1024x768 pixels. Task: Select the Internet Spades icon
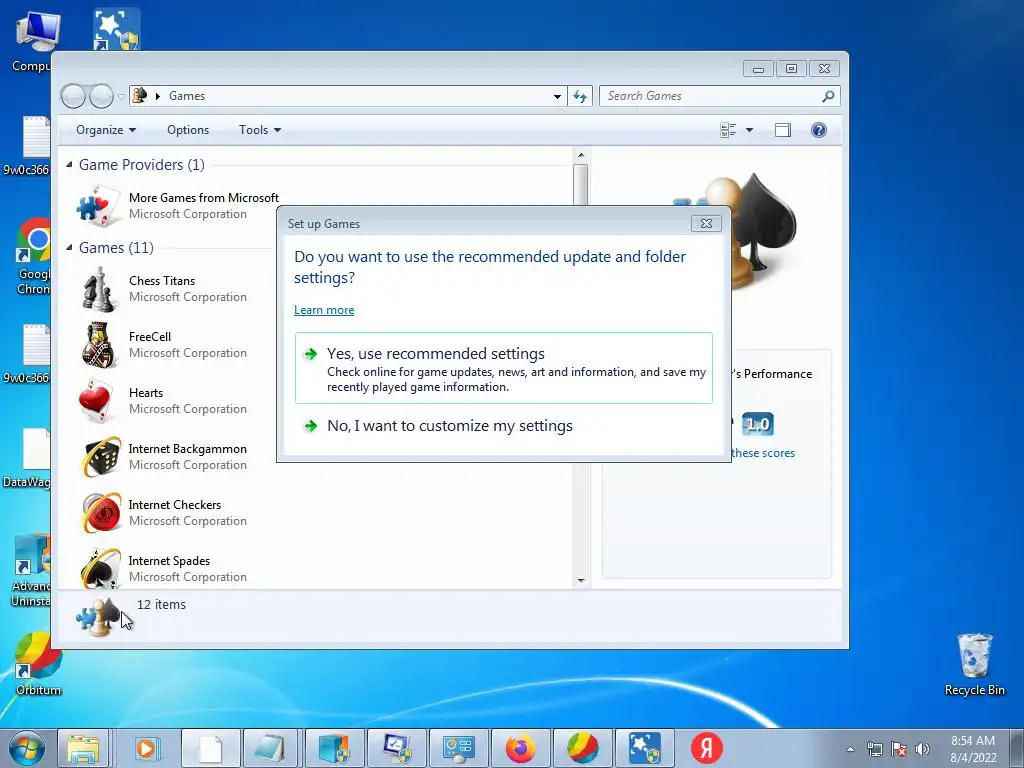(101, 568)
